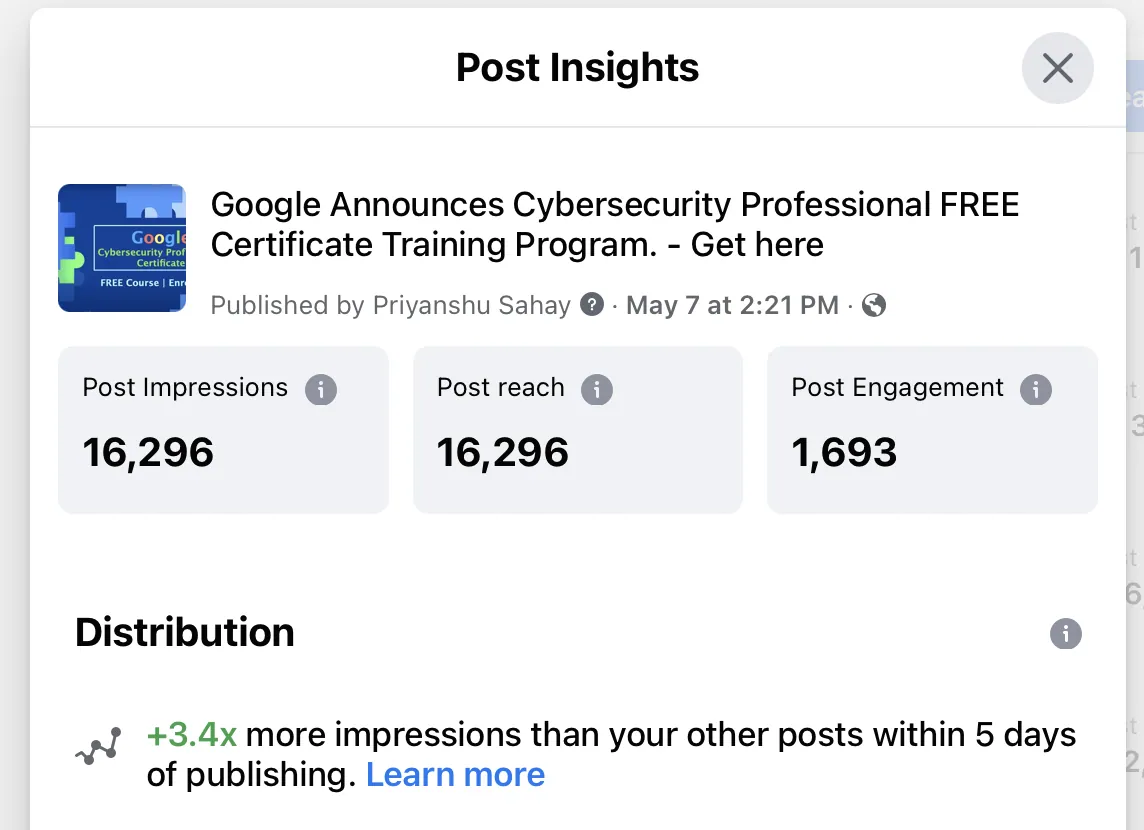Follow the Learn more link
The height and width of the screenshot is (830, 1144).
(x=455, y=775)
